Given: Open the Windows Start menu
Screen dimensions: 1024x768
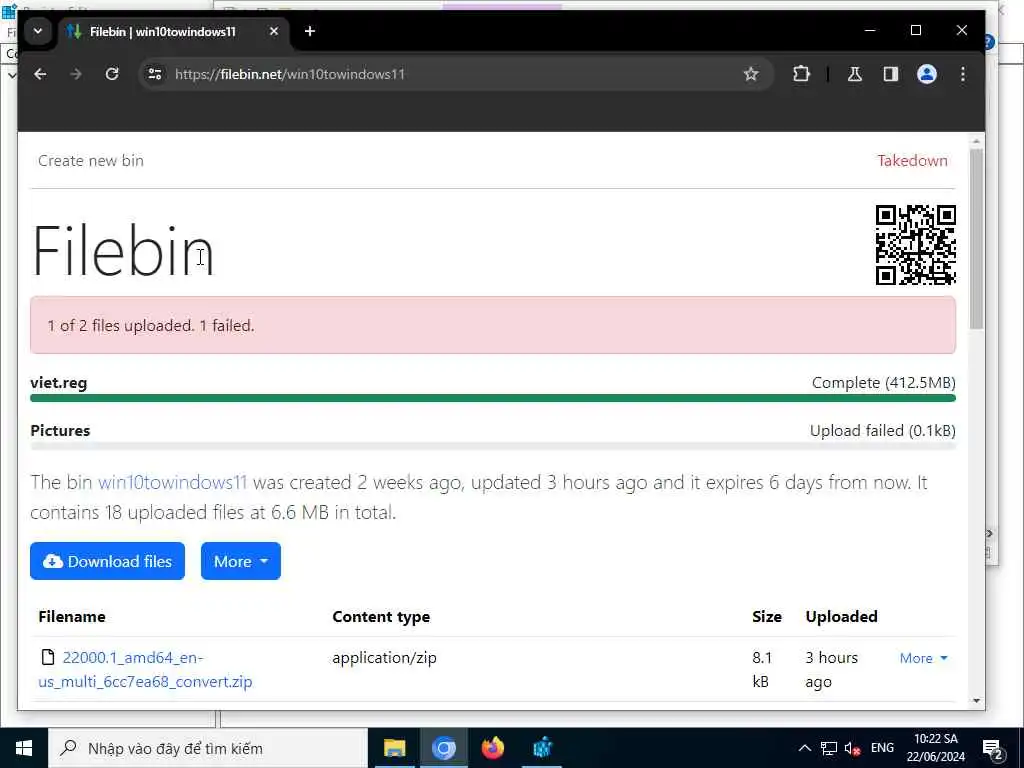Looking at the screenshot, I should (24, 748).
